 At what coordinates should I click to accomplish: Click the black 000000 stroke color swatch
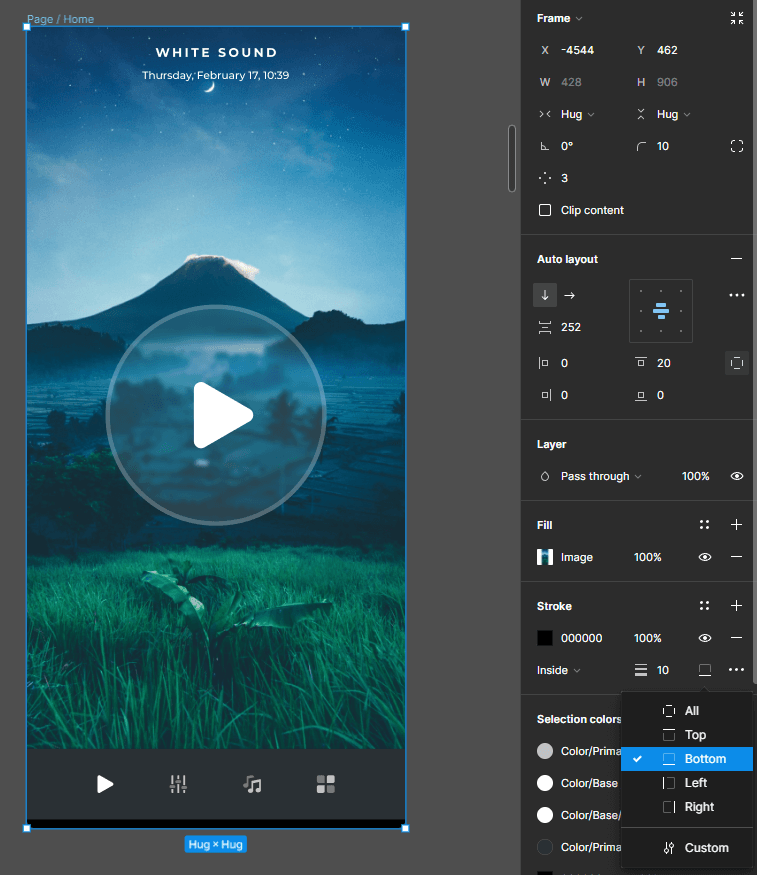click(x=545, y=638)
